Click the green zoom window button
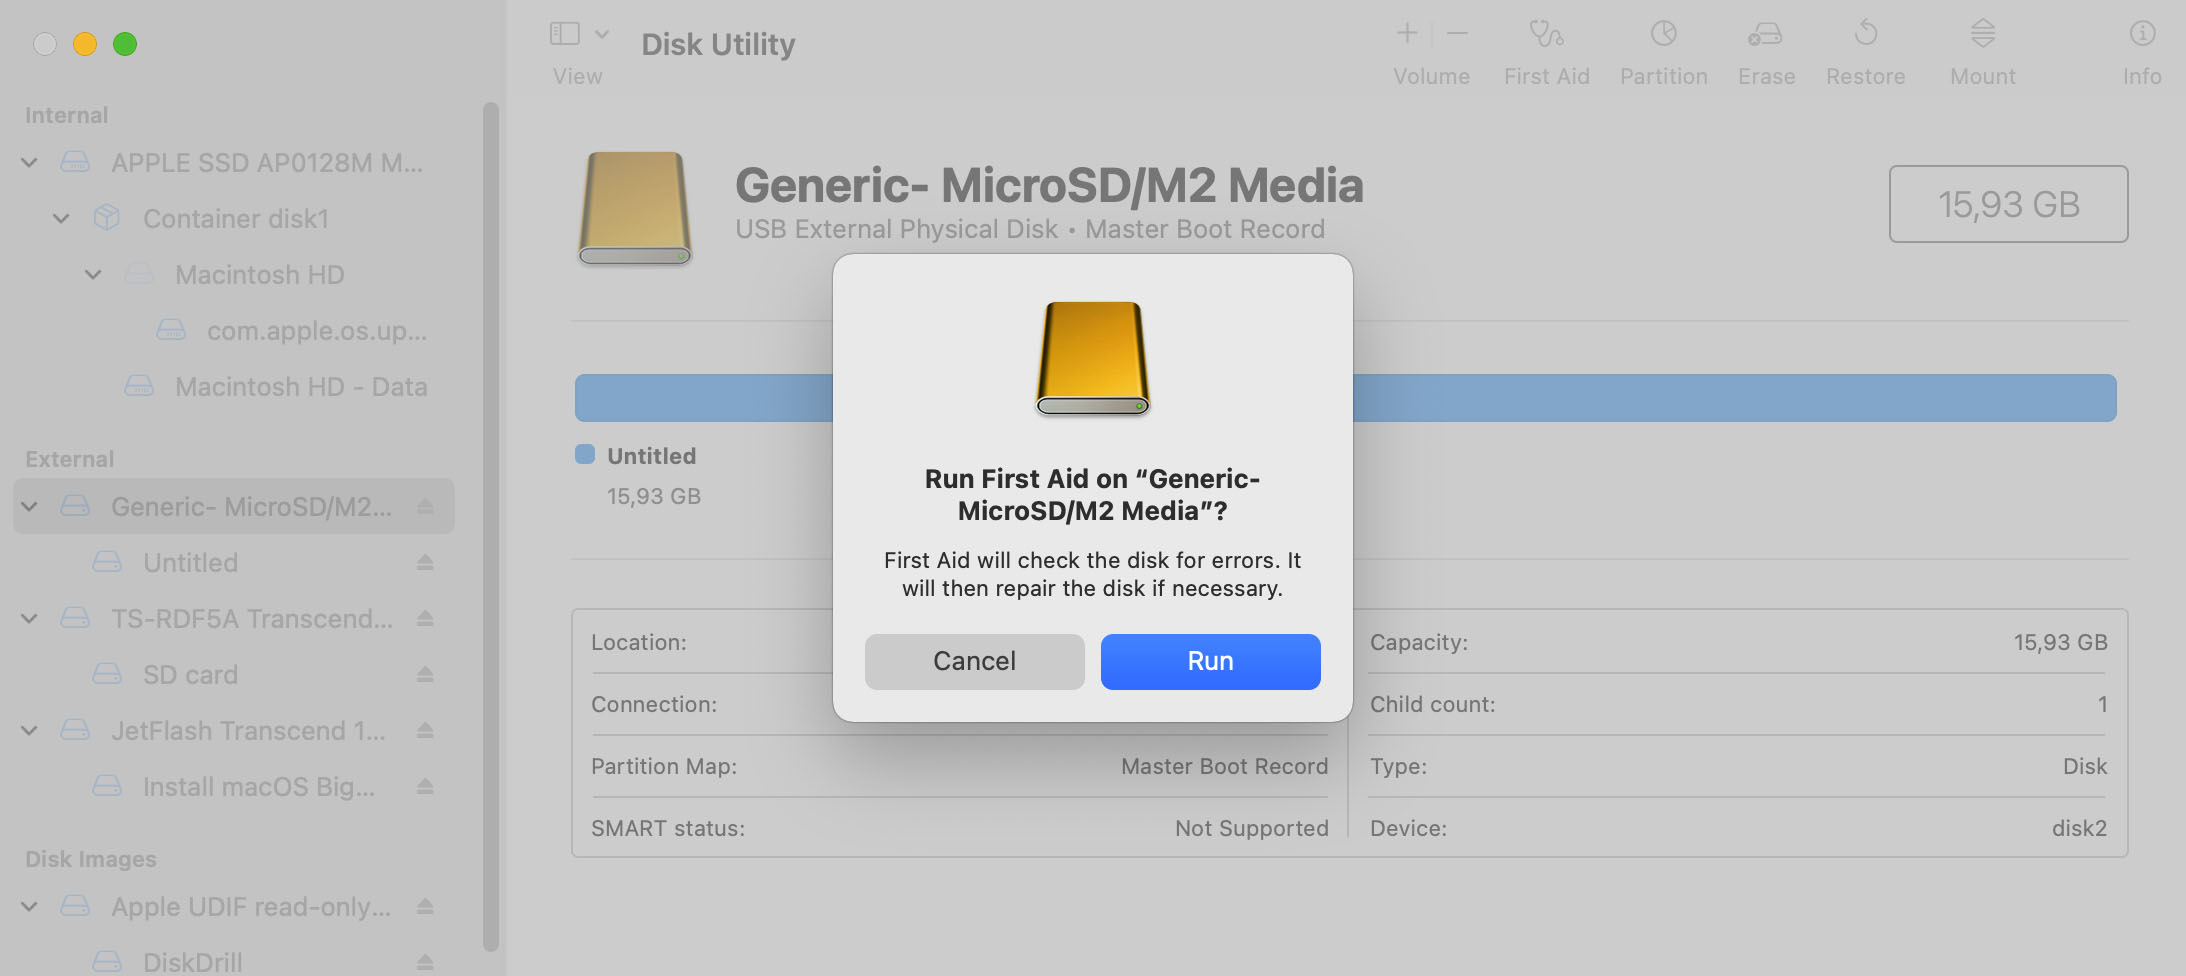The height and width of the screenshot is (976, 2186). (x=125, y=44)
